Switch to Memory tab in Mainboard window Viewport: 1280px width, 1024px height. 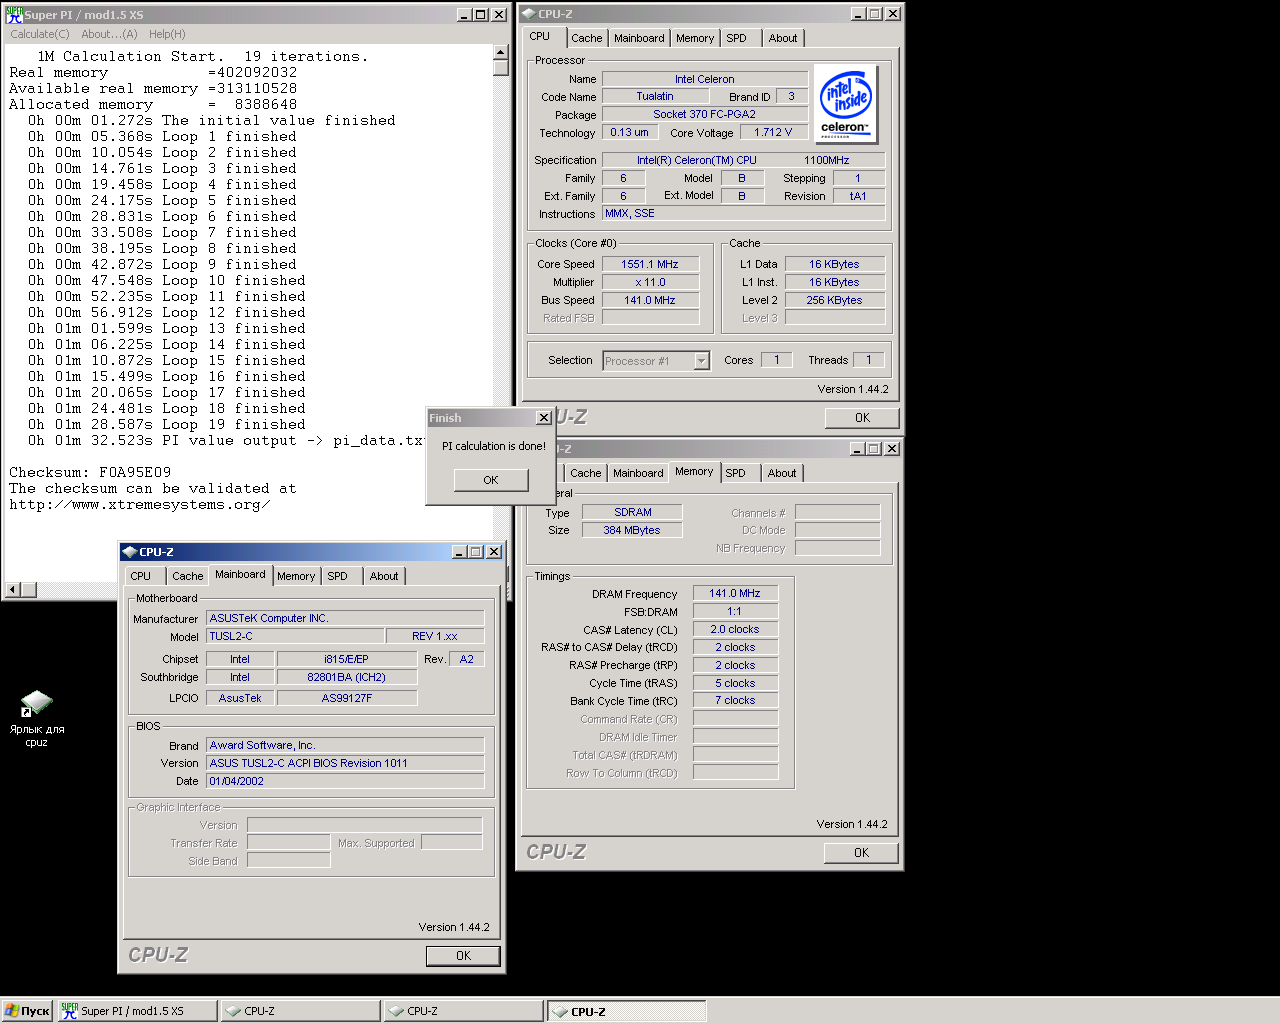point(296,576)
